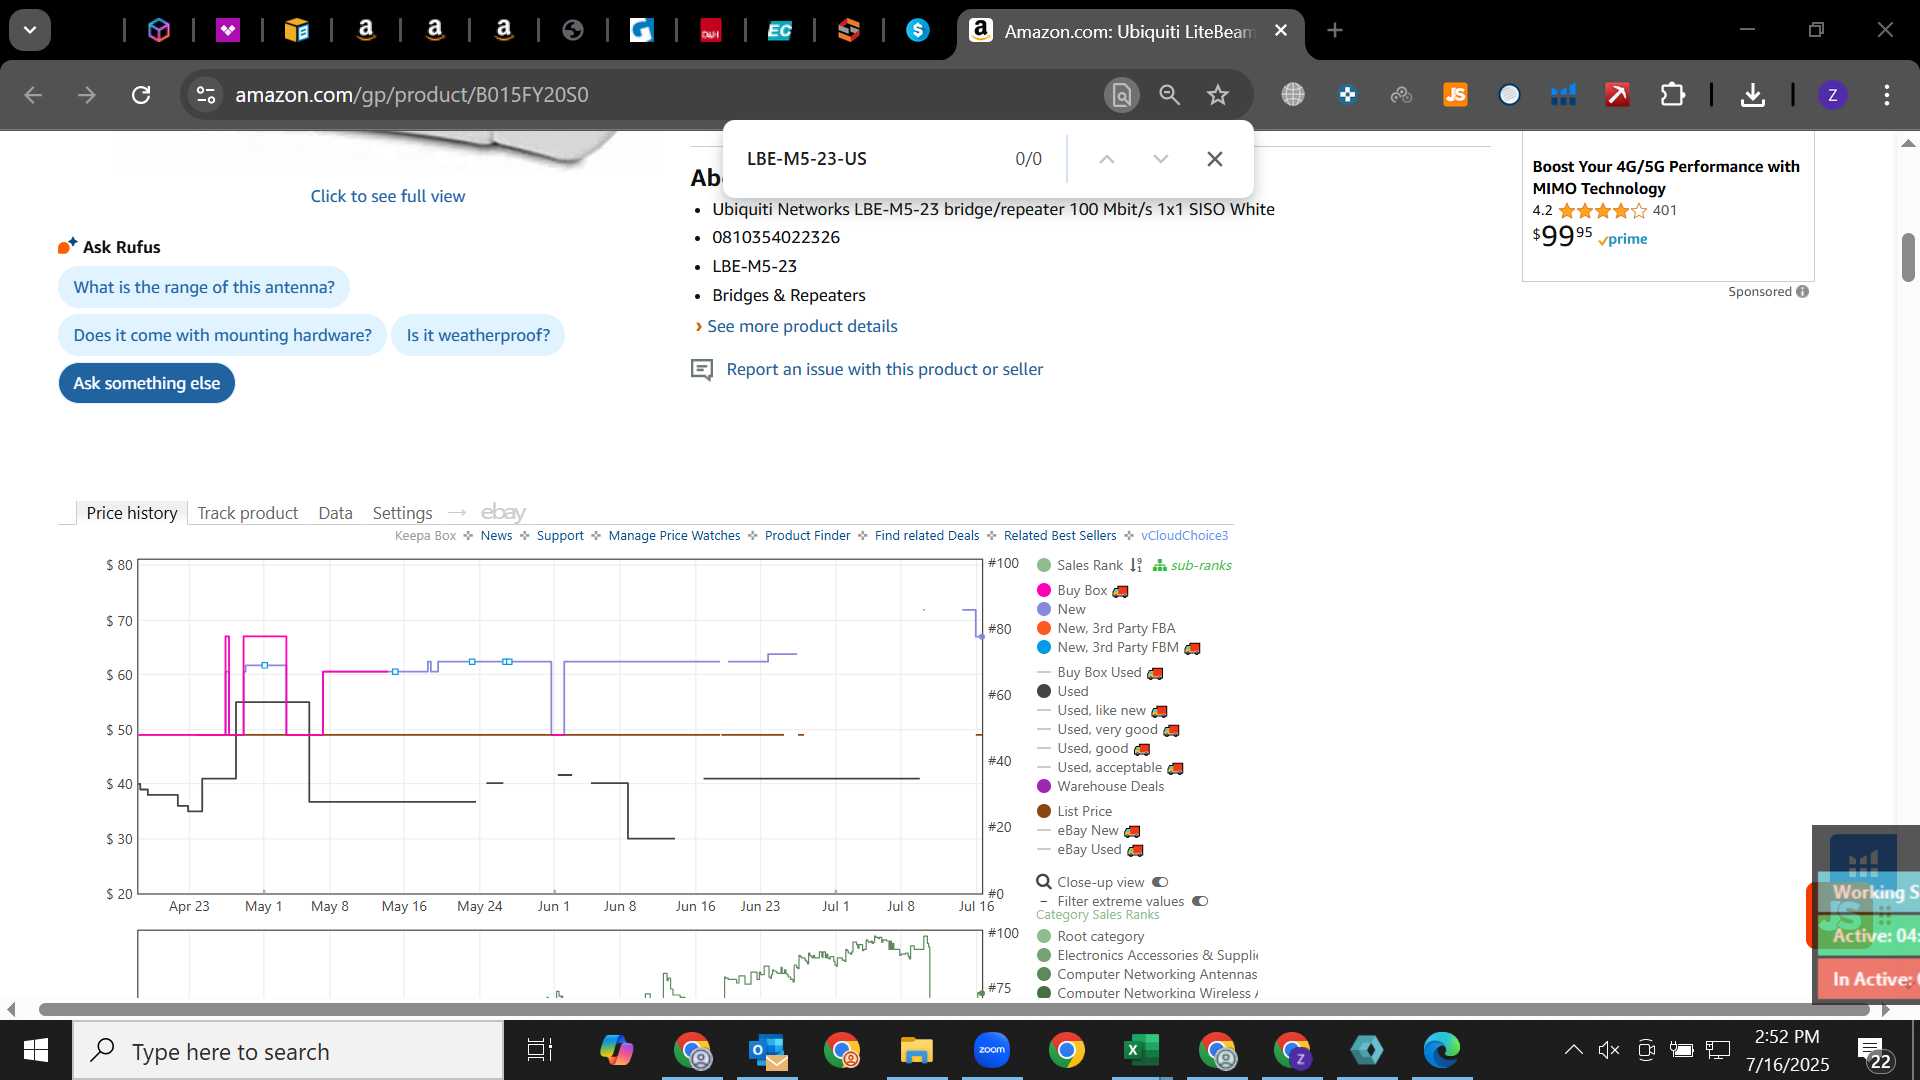
Task: Ask Rufus about mounting hardware
Action: [x=222, y=335]
